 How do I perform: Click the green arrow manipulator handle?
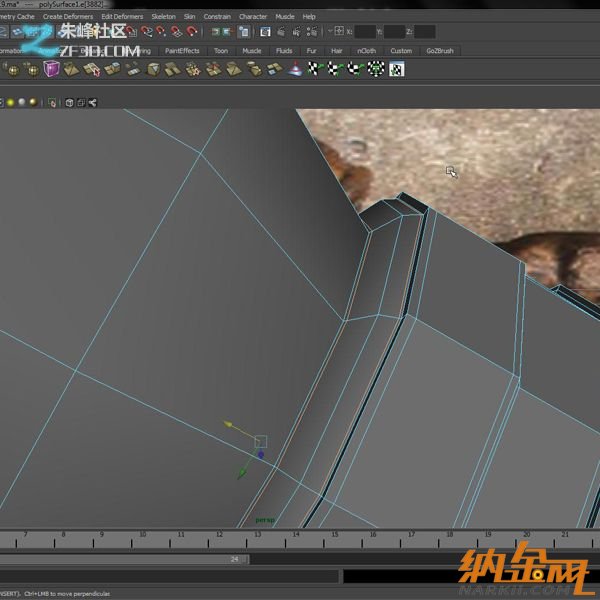pyautogui.click(x=242, y=474)
